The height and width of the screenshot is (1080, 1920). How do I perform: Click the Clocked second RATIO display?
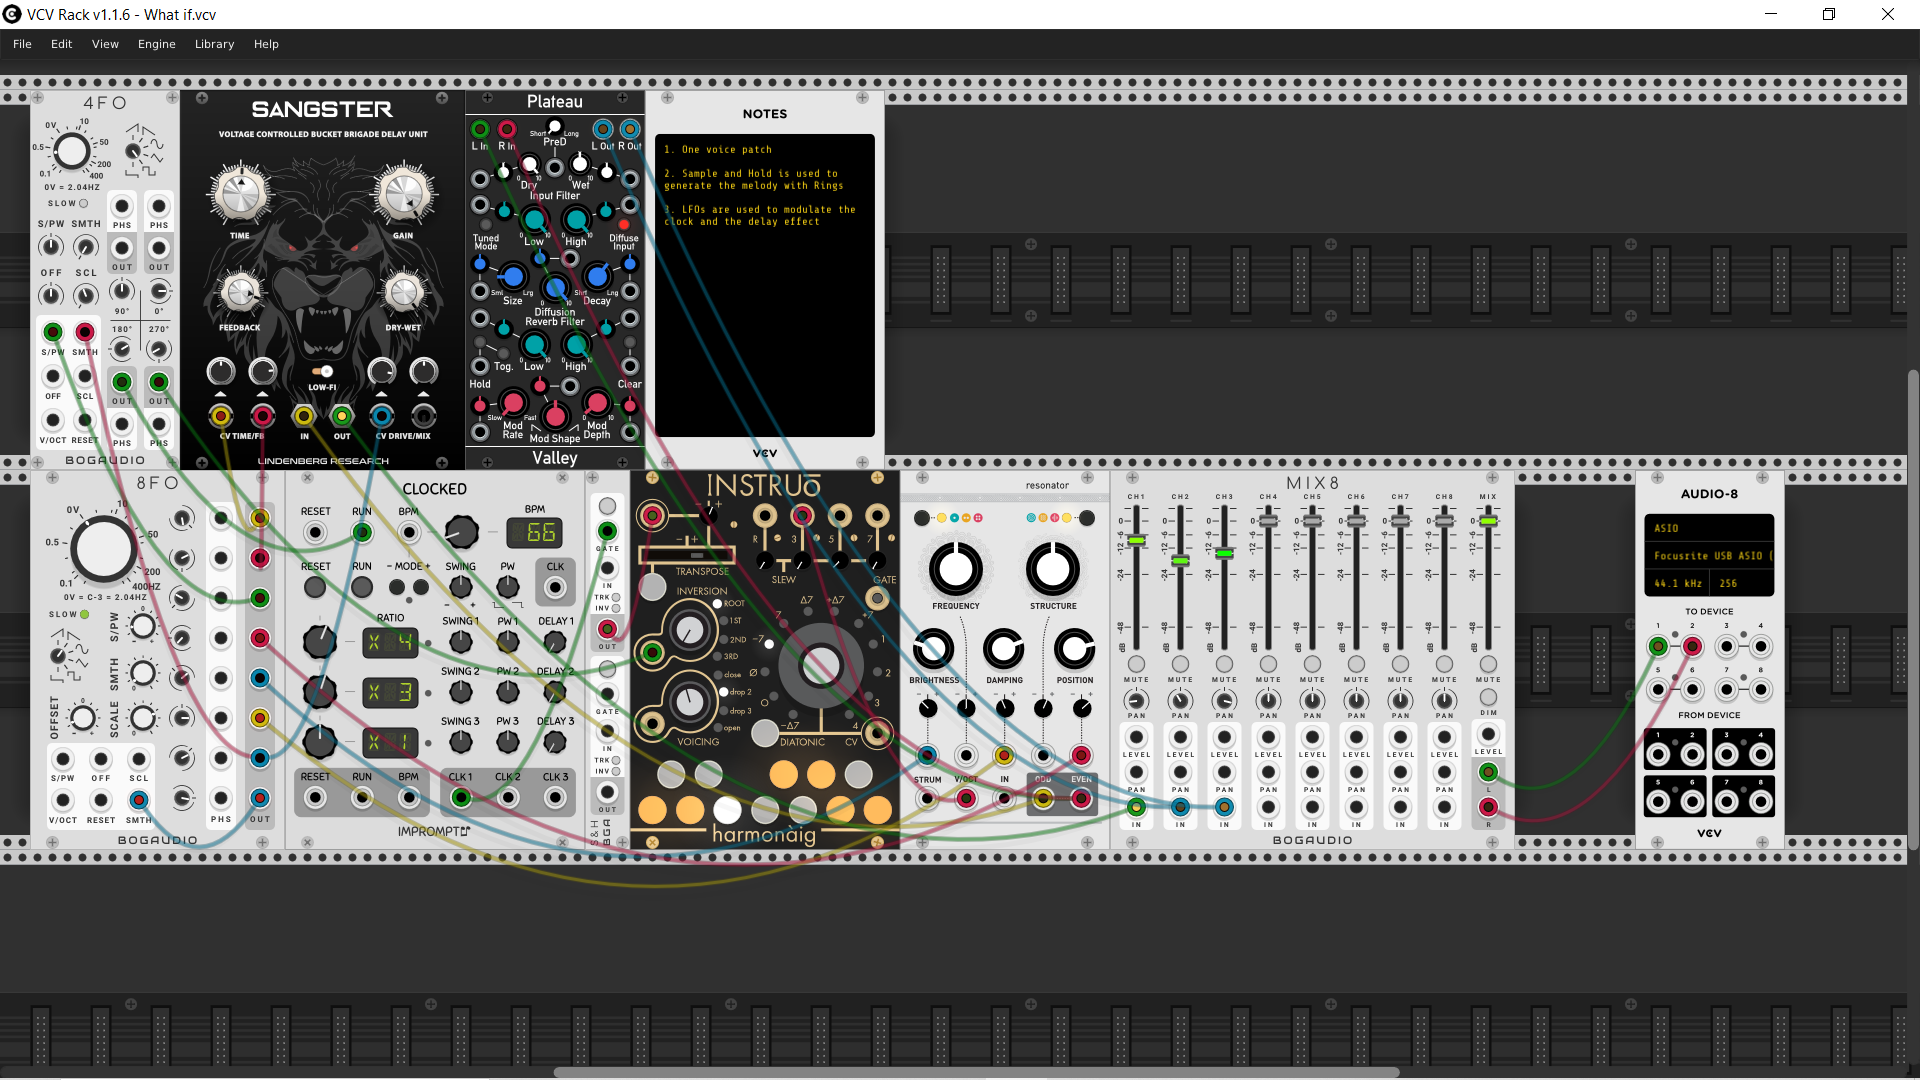pyautogui.click(x=390, y=692)
